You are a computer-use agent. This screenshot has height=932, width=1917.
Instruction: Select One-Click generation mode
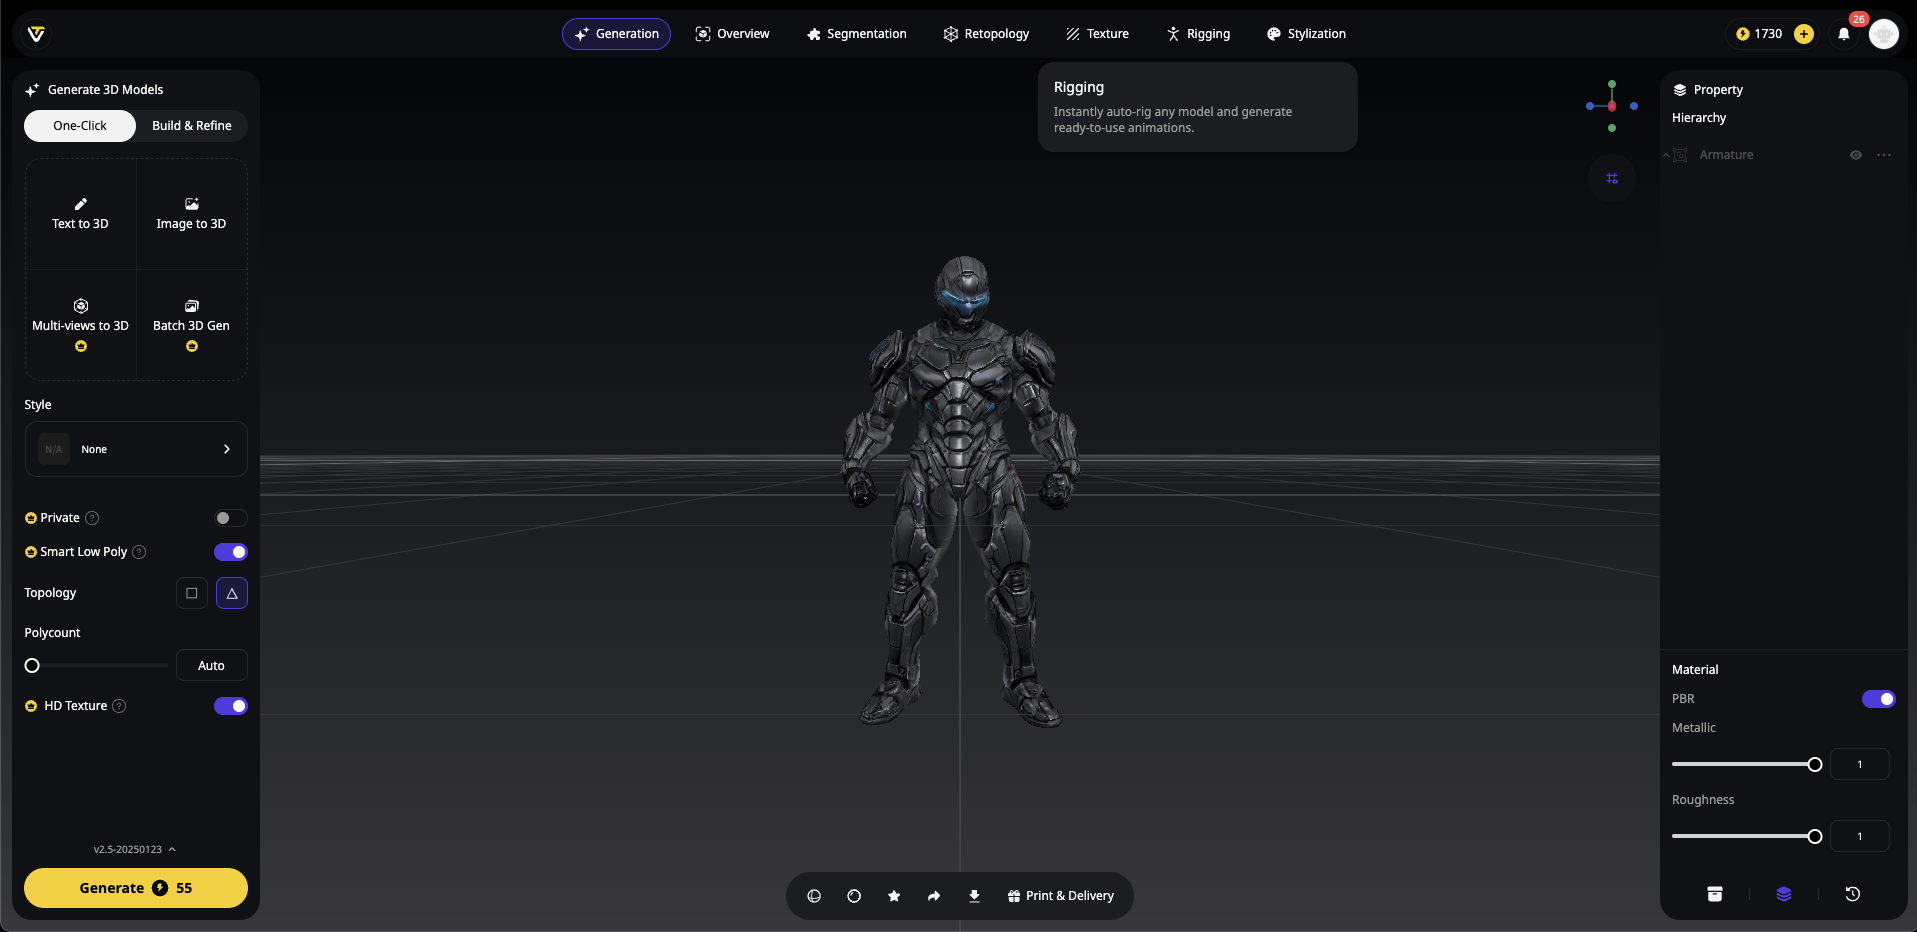(80, 126)
